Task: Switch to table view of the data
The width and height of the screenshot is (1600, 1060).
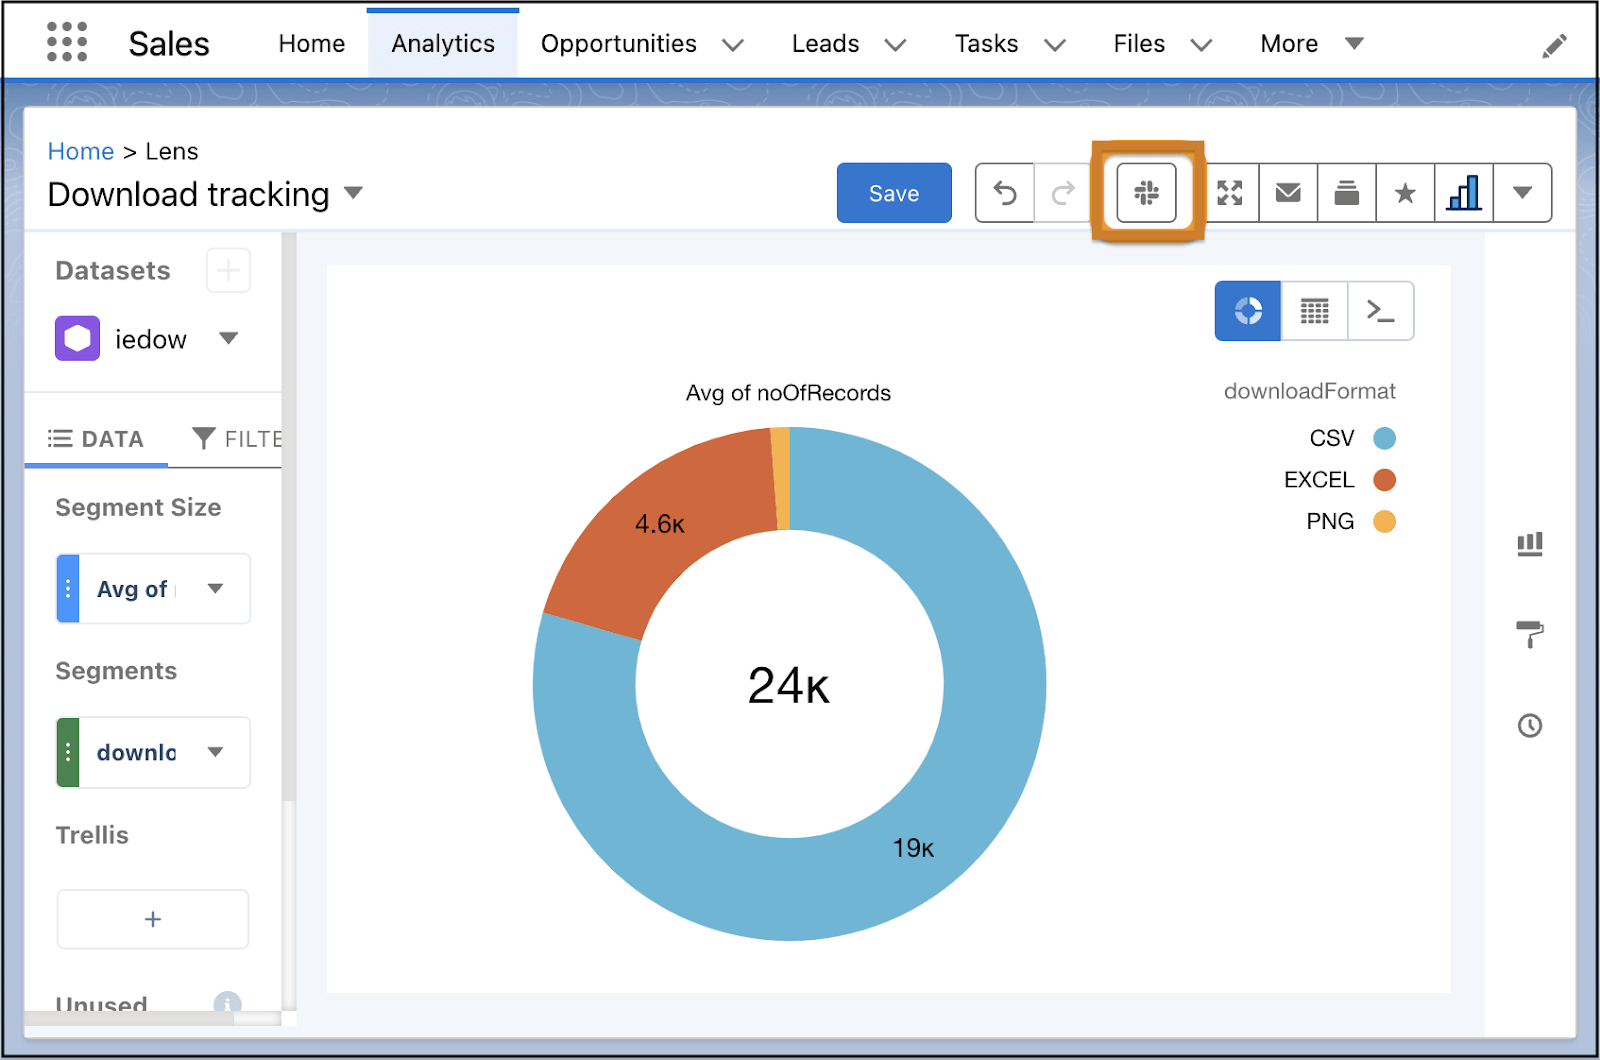Action: pyautogui.click(x=1314, y=311)
